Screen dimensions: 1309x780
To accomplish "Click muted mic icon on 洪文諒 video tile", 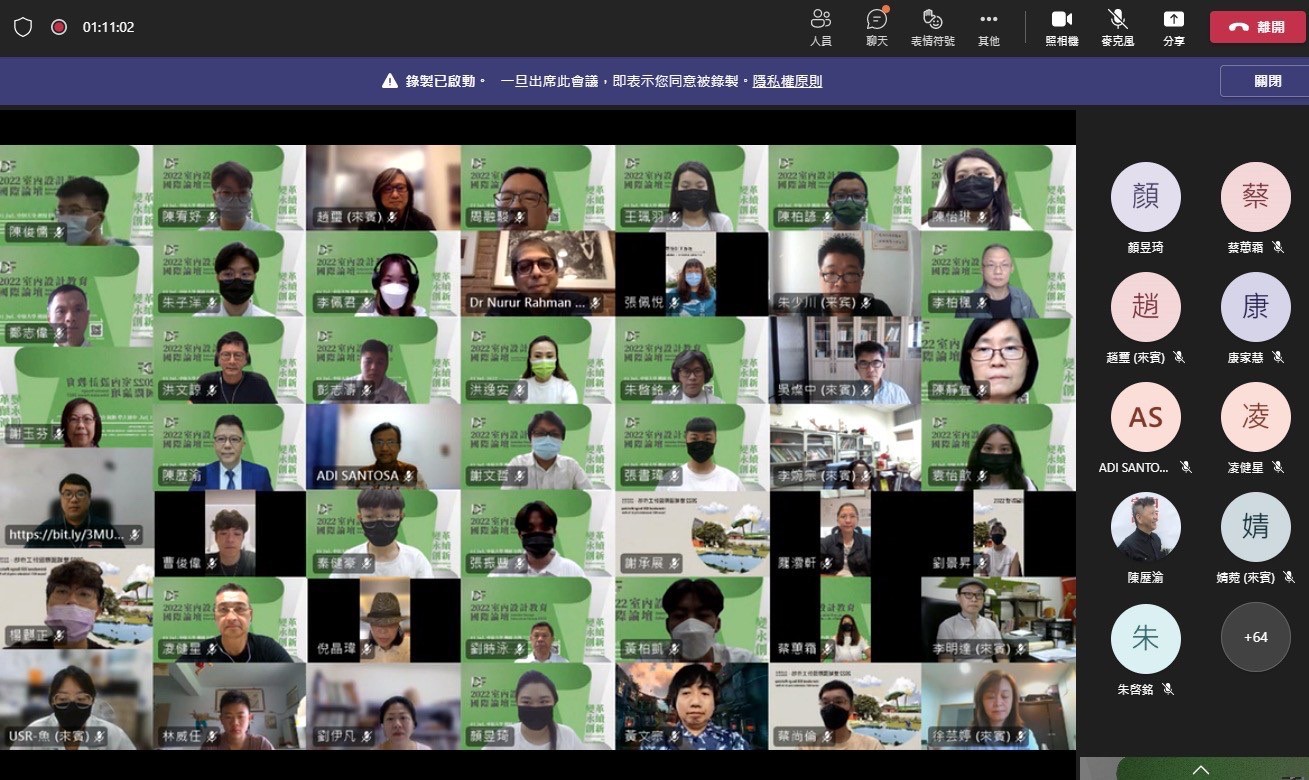I will pos(211,390).
